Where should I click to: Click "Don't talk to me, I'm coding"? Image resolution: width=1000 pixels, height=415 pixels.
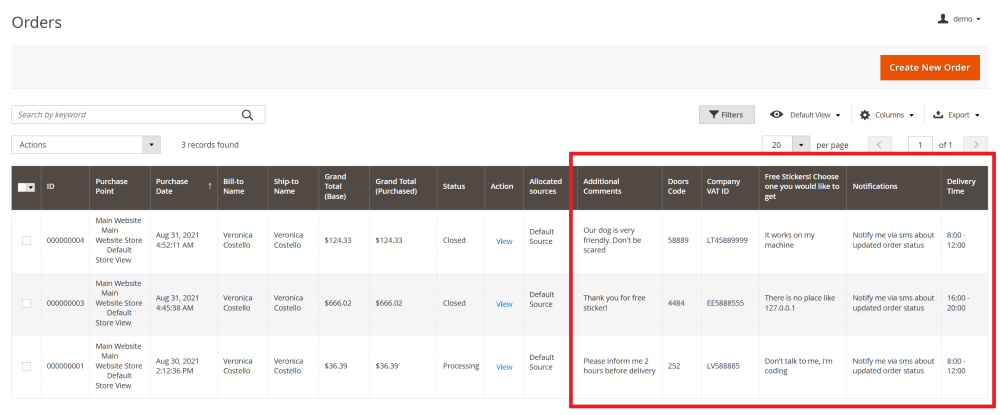pos(798,367)
